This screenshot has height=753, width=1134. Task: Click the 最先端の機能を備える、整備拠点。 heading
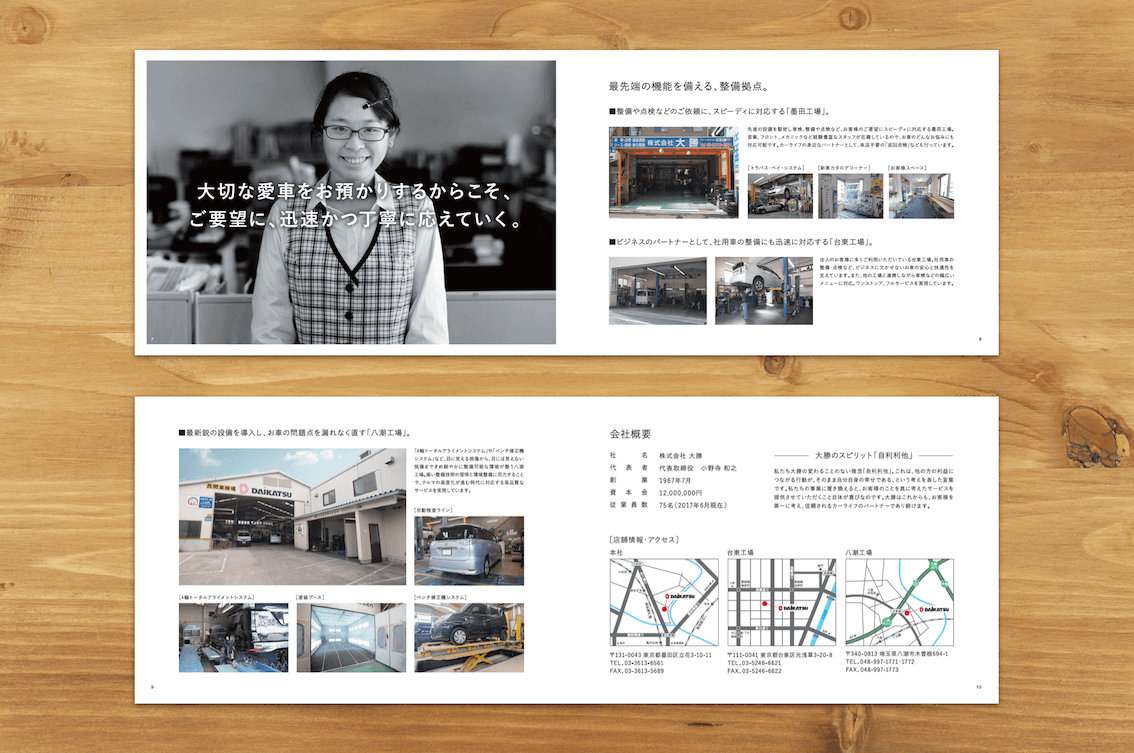(689, 87)
